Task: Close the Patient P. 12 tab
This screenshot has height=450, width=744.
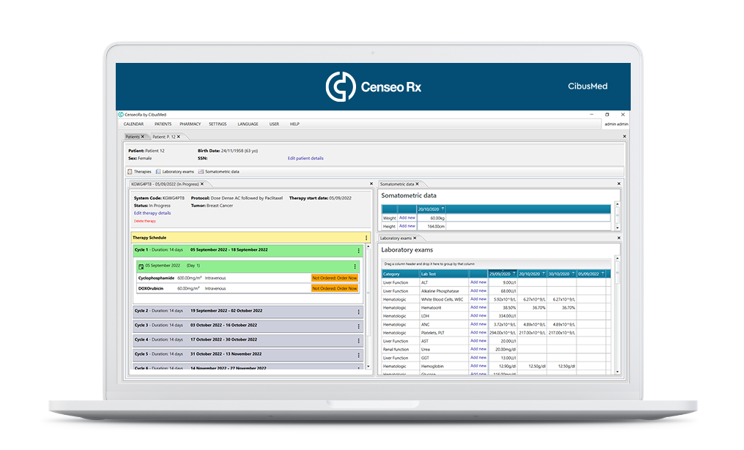Action: [180, 136]
